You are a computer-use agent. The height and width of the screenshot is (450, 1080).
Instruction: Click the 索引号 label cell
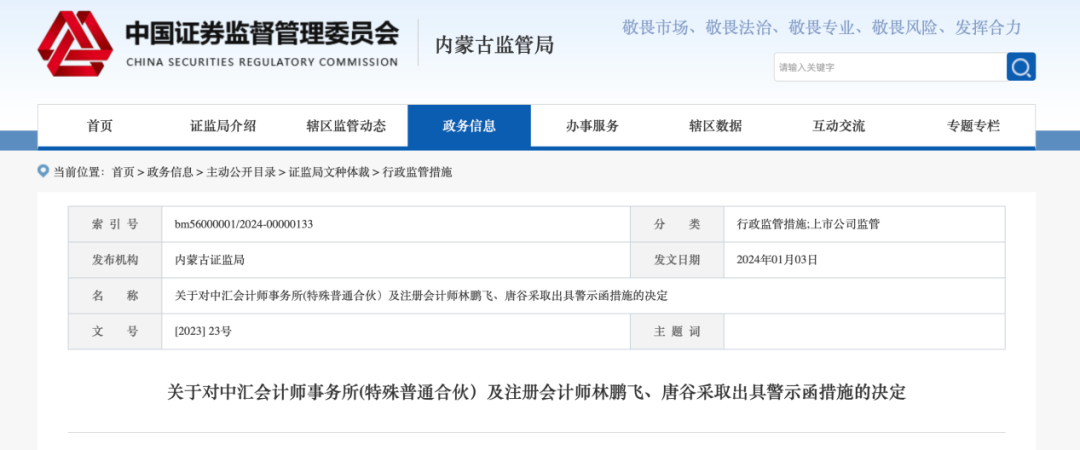pyautogui.click(x=115, y=224)
